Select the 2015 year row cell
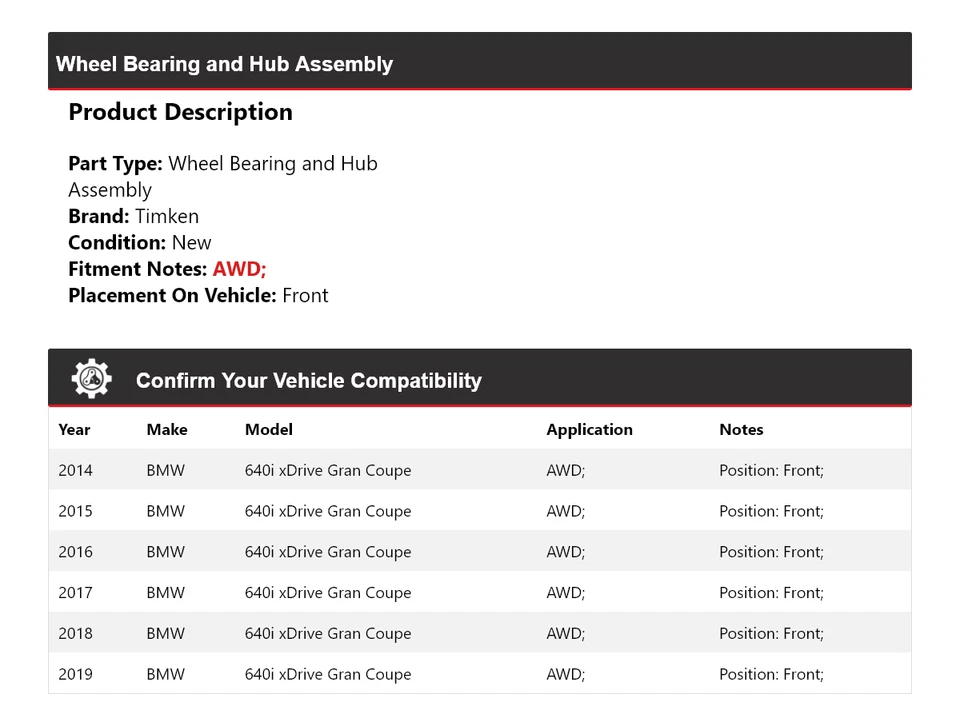Image resolution: width=960 pixels, height=726 pixels. pyautogui.click(x=75, y=511)
